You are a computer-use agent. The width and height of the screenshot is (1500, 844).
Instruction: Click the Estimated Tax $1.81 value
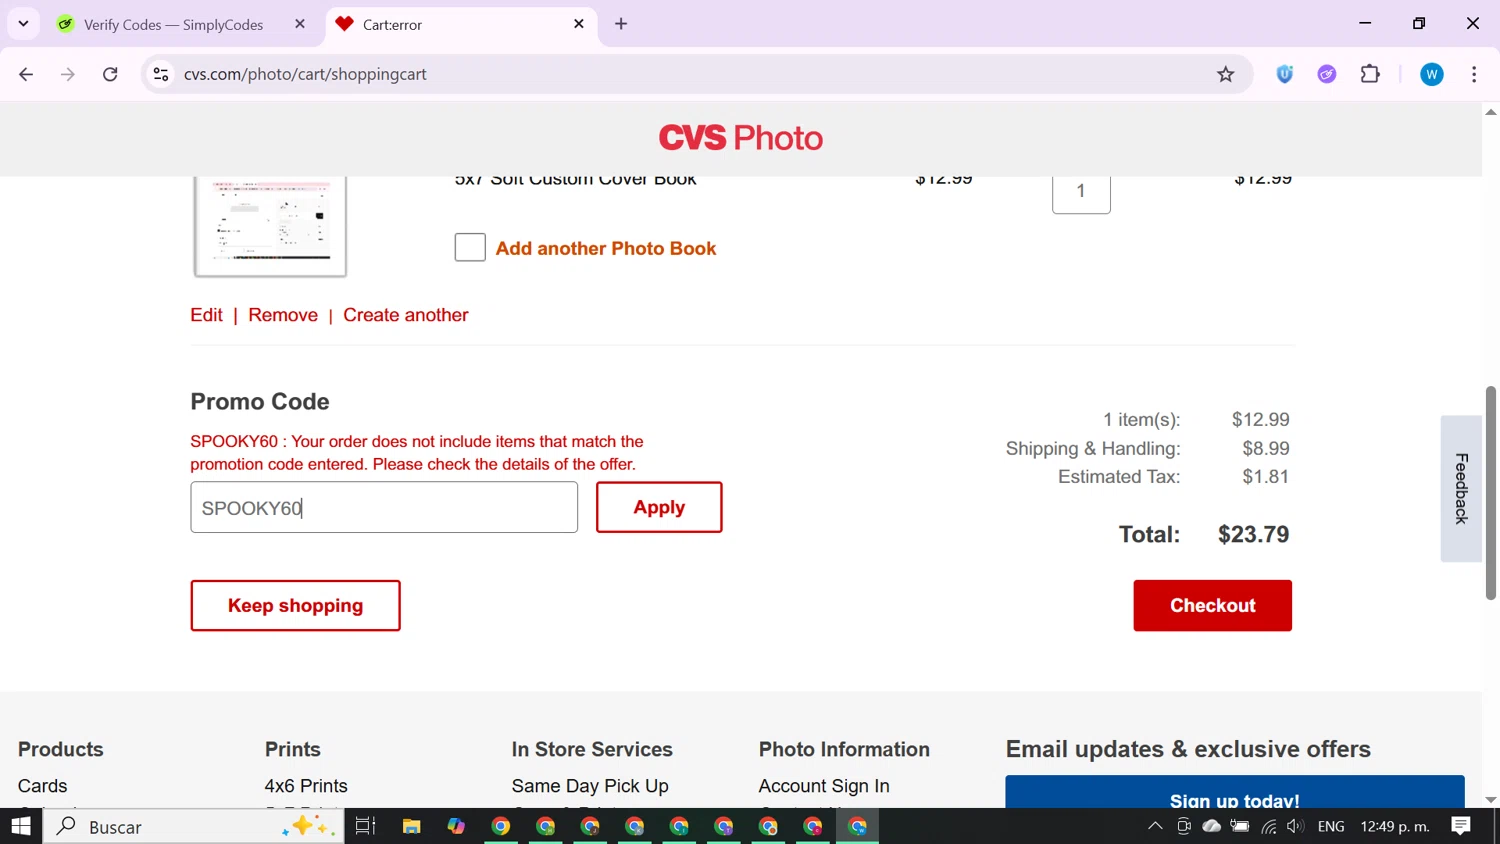(1266, 477)
